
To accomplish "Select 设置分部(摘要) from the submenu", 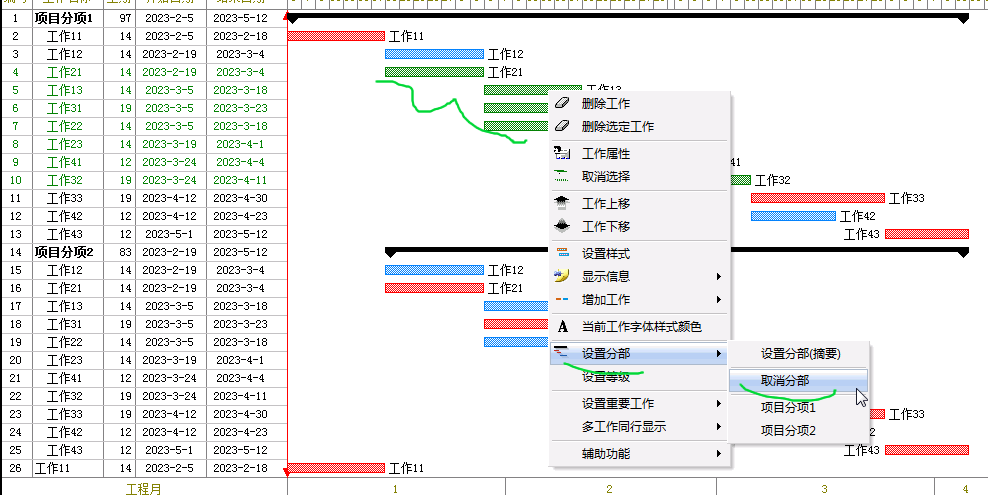I will (x=800, y=353).
